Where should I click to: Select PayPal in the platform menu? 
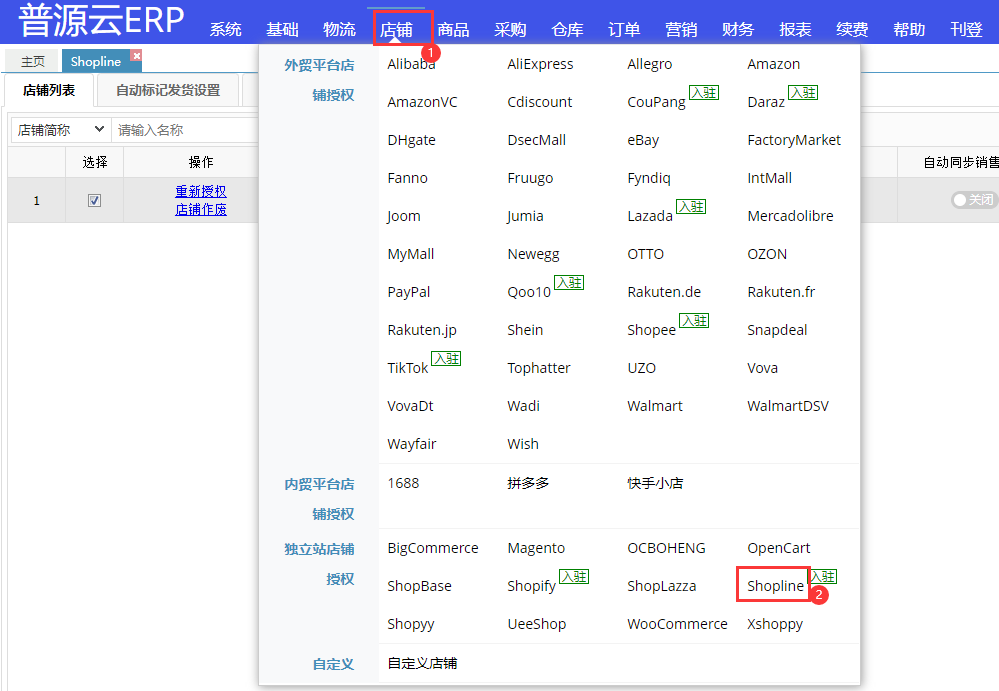(x=408, y=292)
